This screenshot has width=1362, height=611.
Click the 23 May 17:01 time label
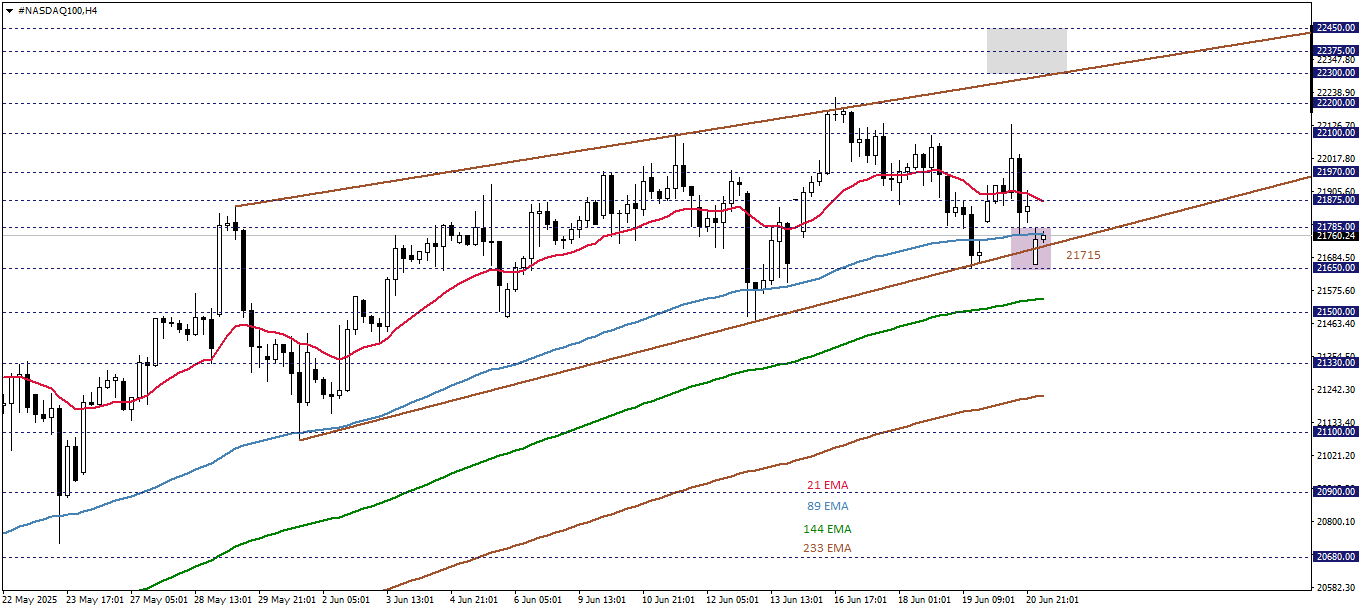click(96, 600)
